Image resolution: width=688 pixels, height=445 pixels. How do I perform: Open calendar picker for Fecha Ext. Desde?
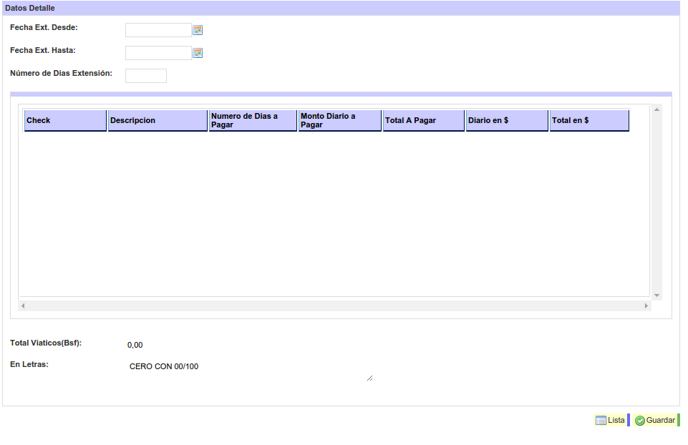(198, 30)
